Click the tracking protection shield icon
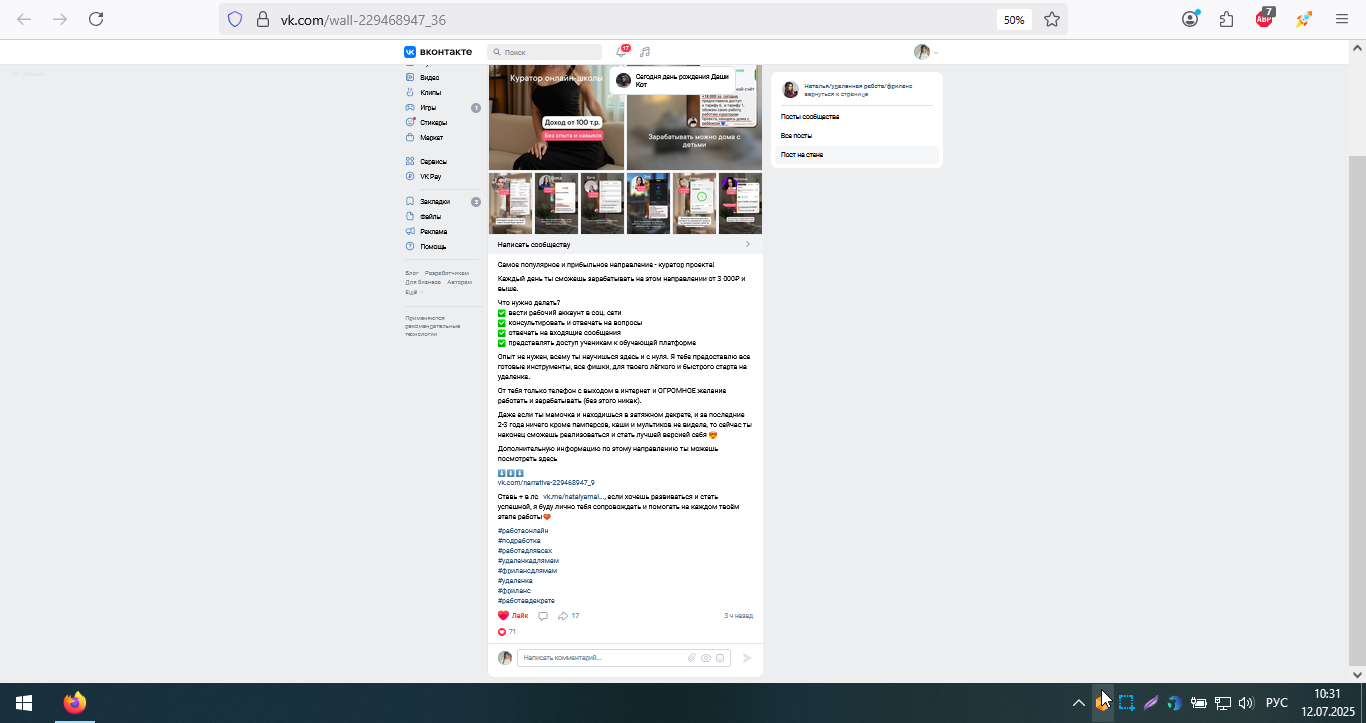This screenshot has width=1366, height=723. tap(235, 19)
